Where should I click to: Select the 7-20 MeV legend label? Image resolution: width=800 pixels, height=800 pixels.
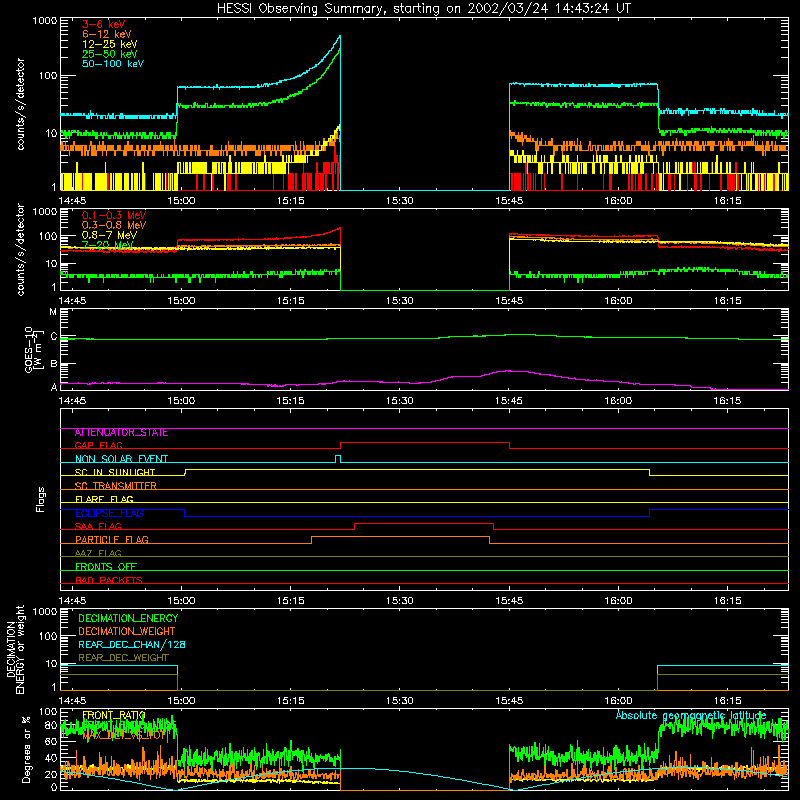point(107,245)
